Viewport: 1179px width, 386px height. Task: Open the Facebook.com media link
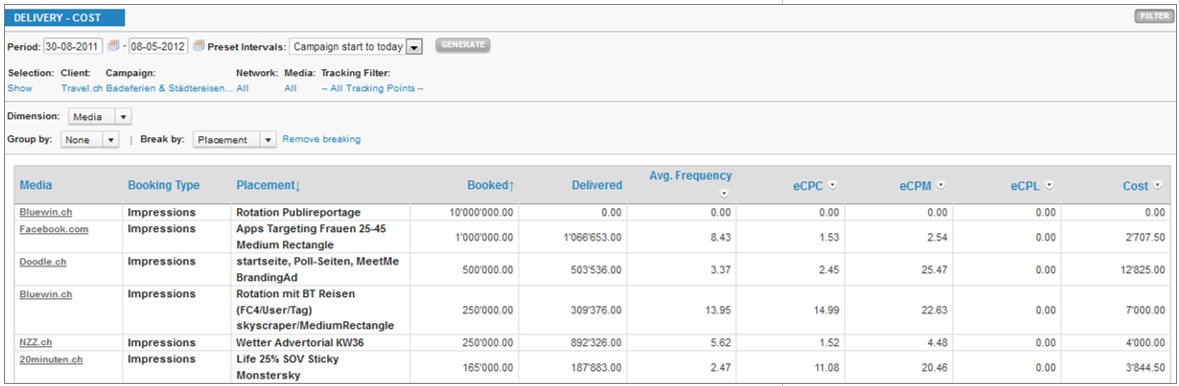53,229
